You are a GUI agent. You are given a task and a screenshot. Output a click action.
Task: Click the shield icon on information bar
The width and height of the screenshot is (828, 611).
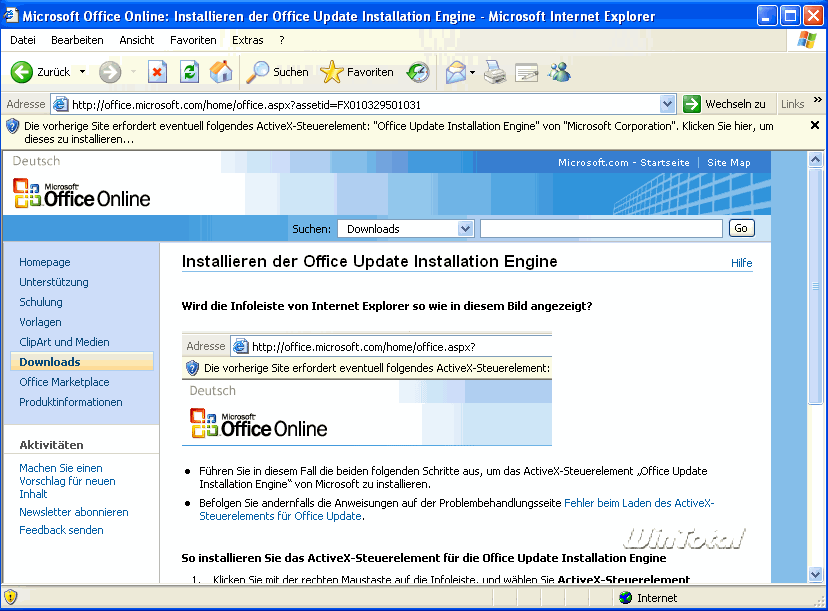12,126
